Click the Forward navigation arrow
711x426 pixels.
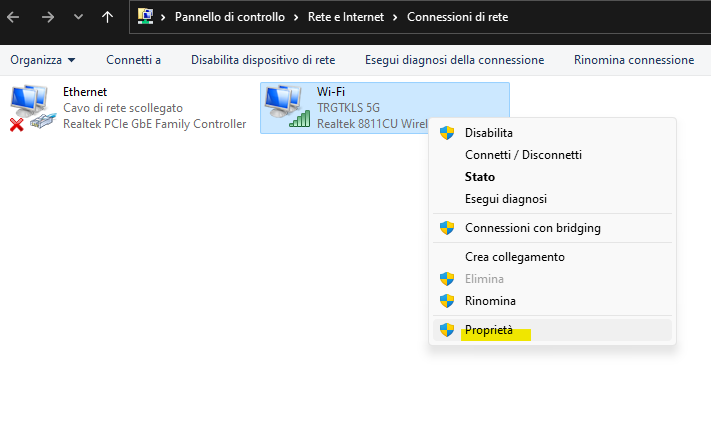tap(47, 17)
